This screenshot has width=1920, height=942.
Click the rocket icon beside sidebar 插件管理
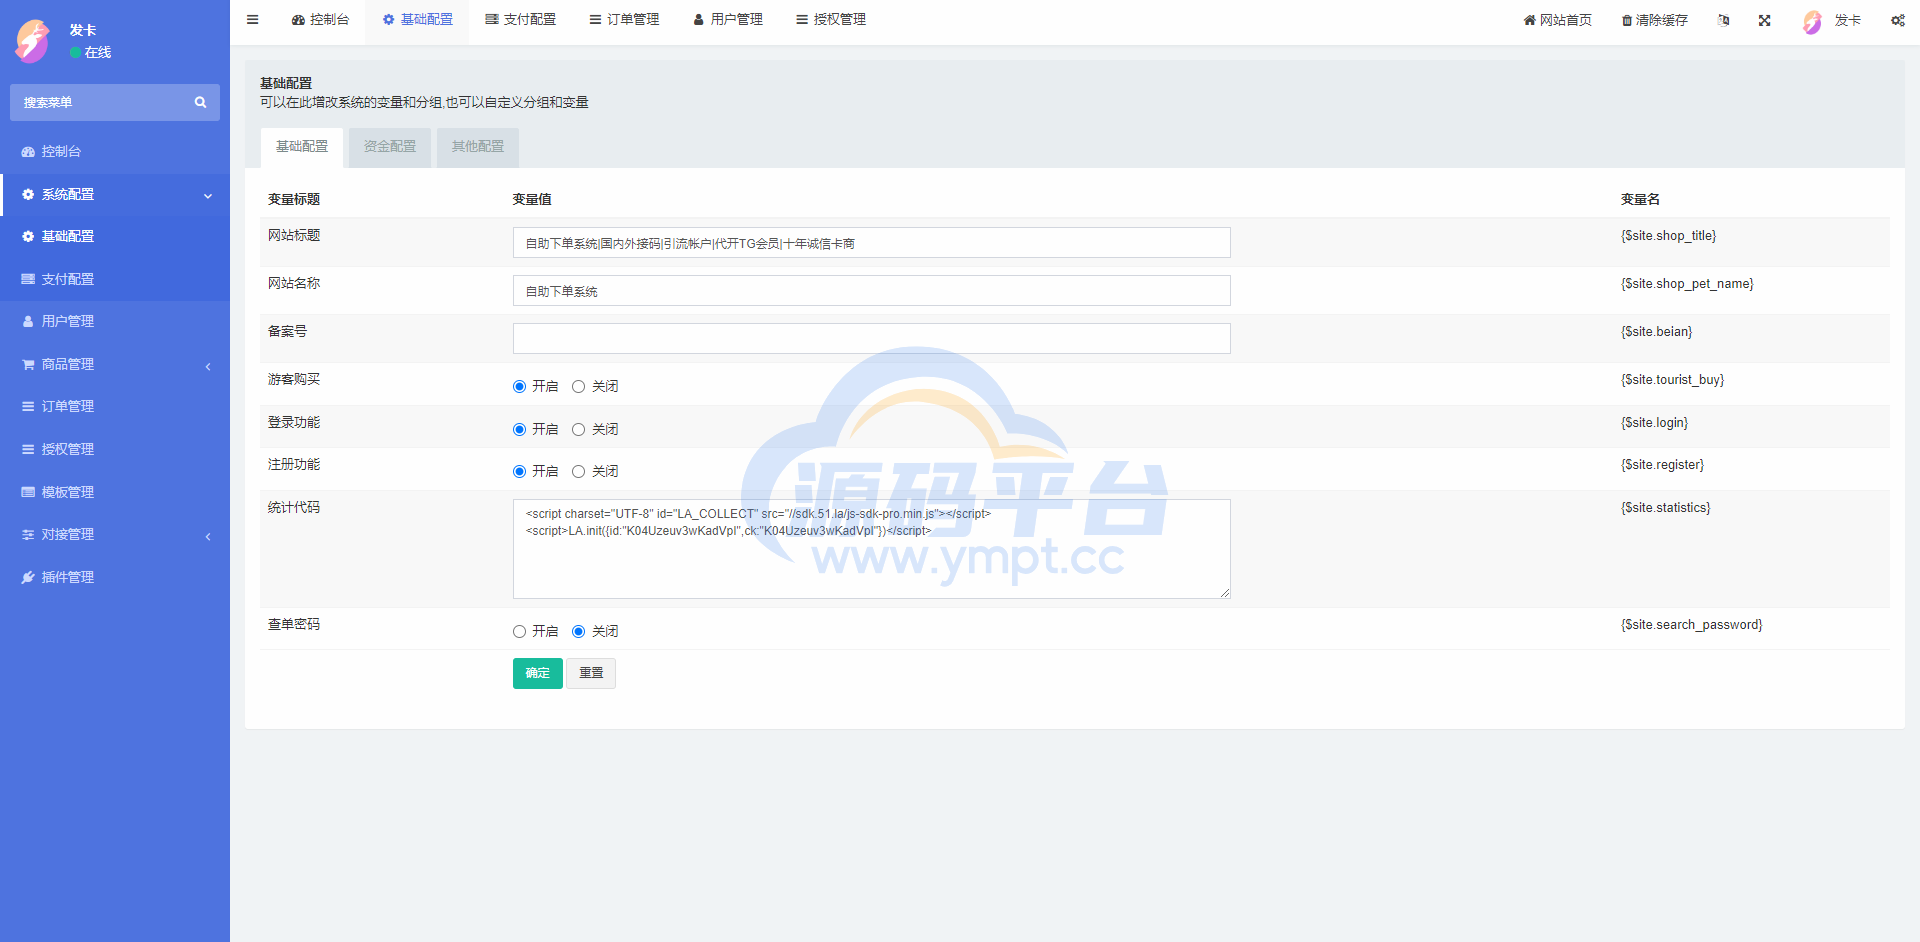[x=28, y=577]
